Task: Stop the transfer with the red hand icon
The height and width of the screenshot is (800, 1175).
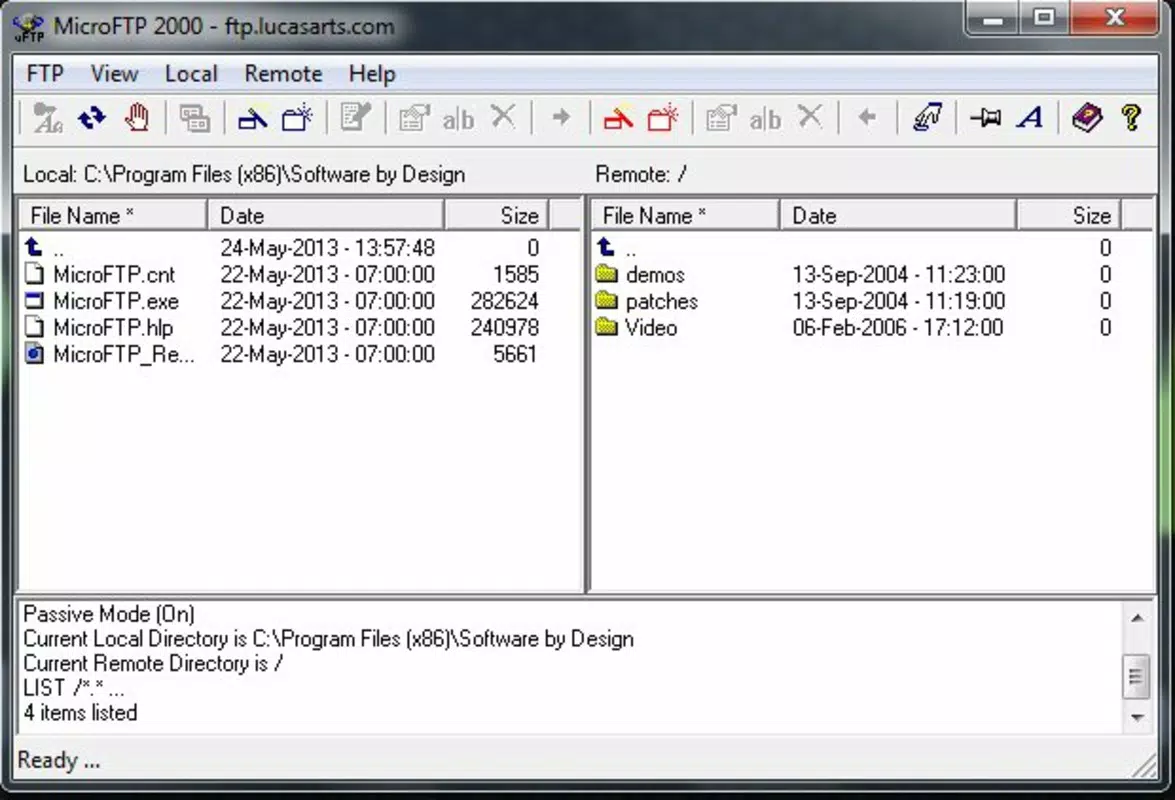Action: [x=136, y=118]
